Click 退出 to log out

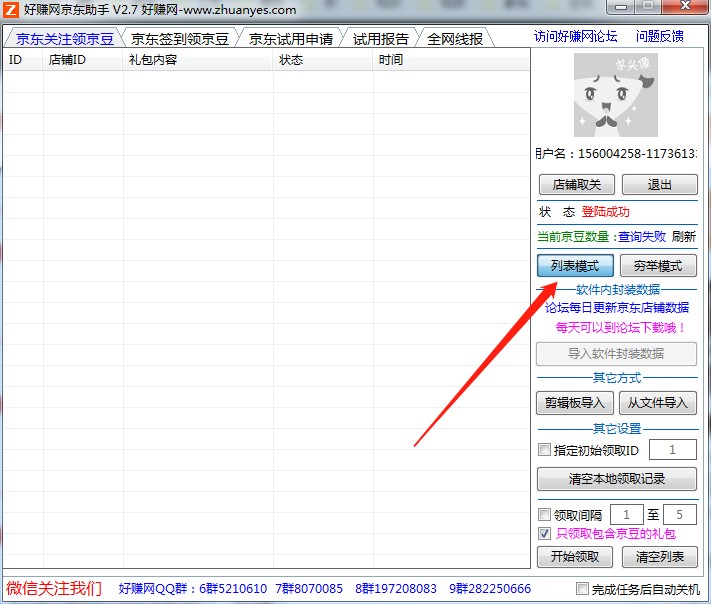pos(659,185)
